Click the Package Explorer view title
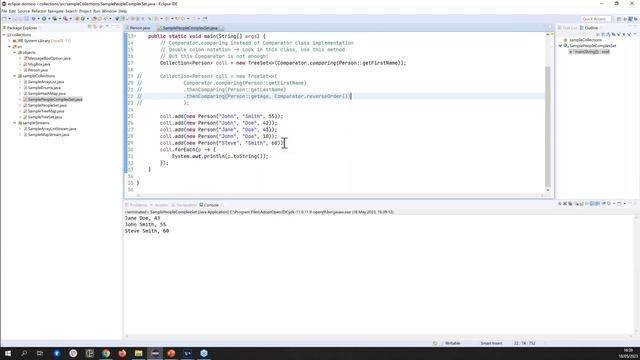 pyautogui.click(x=22, y=28)
